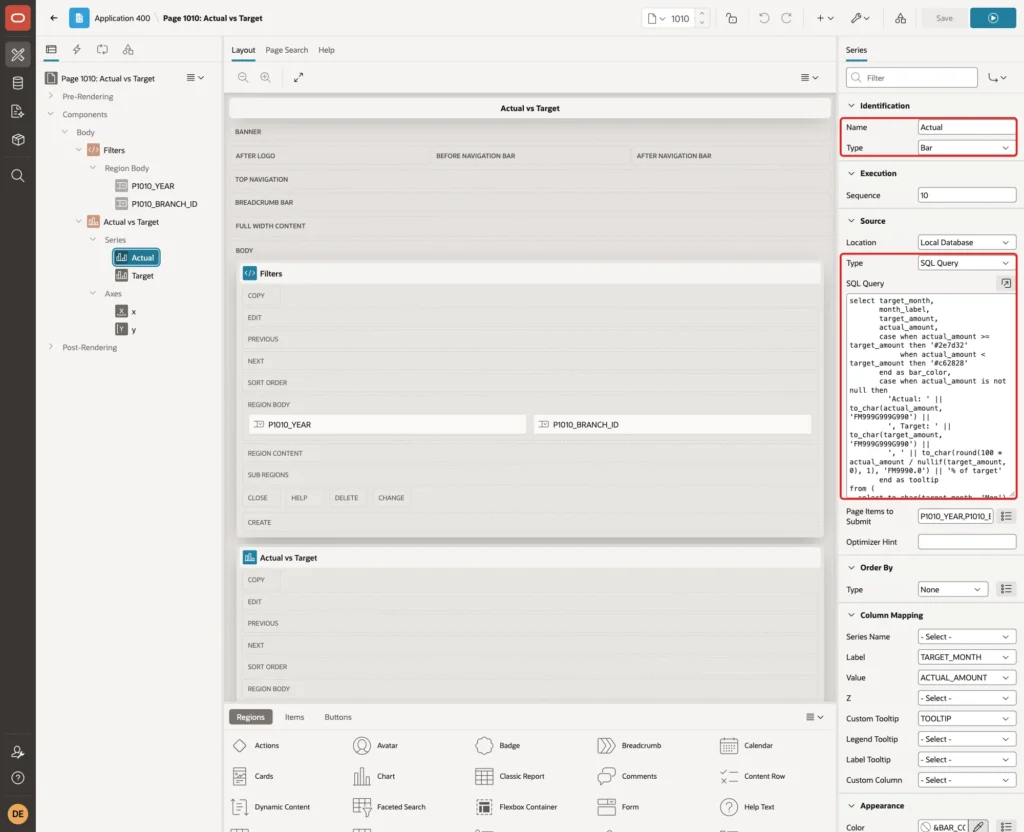Switch to the Page Search tab
Viewport: 1024px width, 832px height.
click(x=286, y=50)
